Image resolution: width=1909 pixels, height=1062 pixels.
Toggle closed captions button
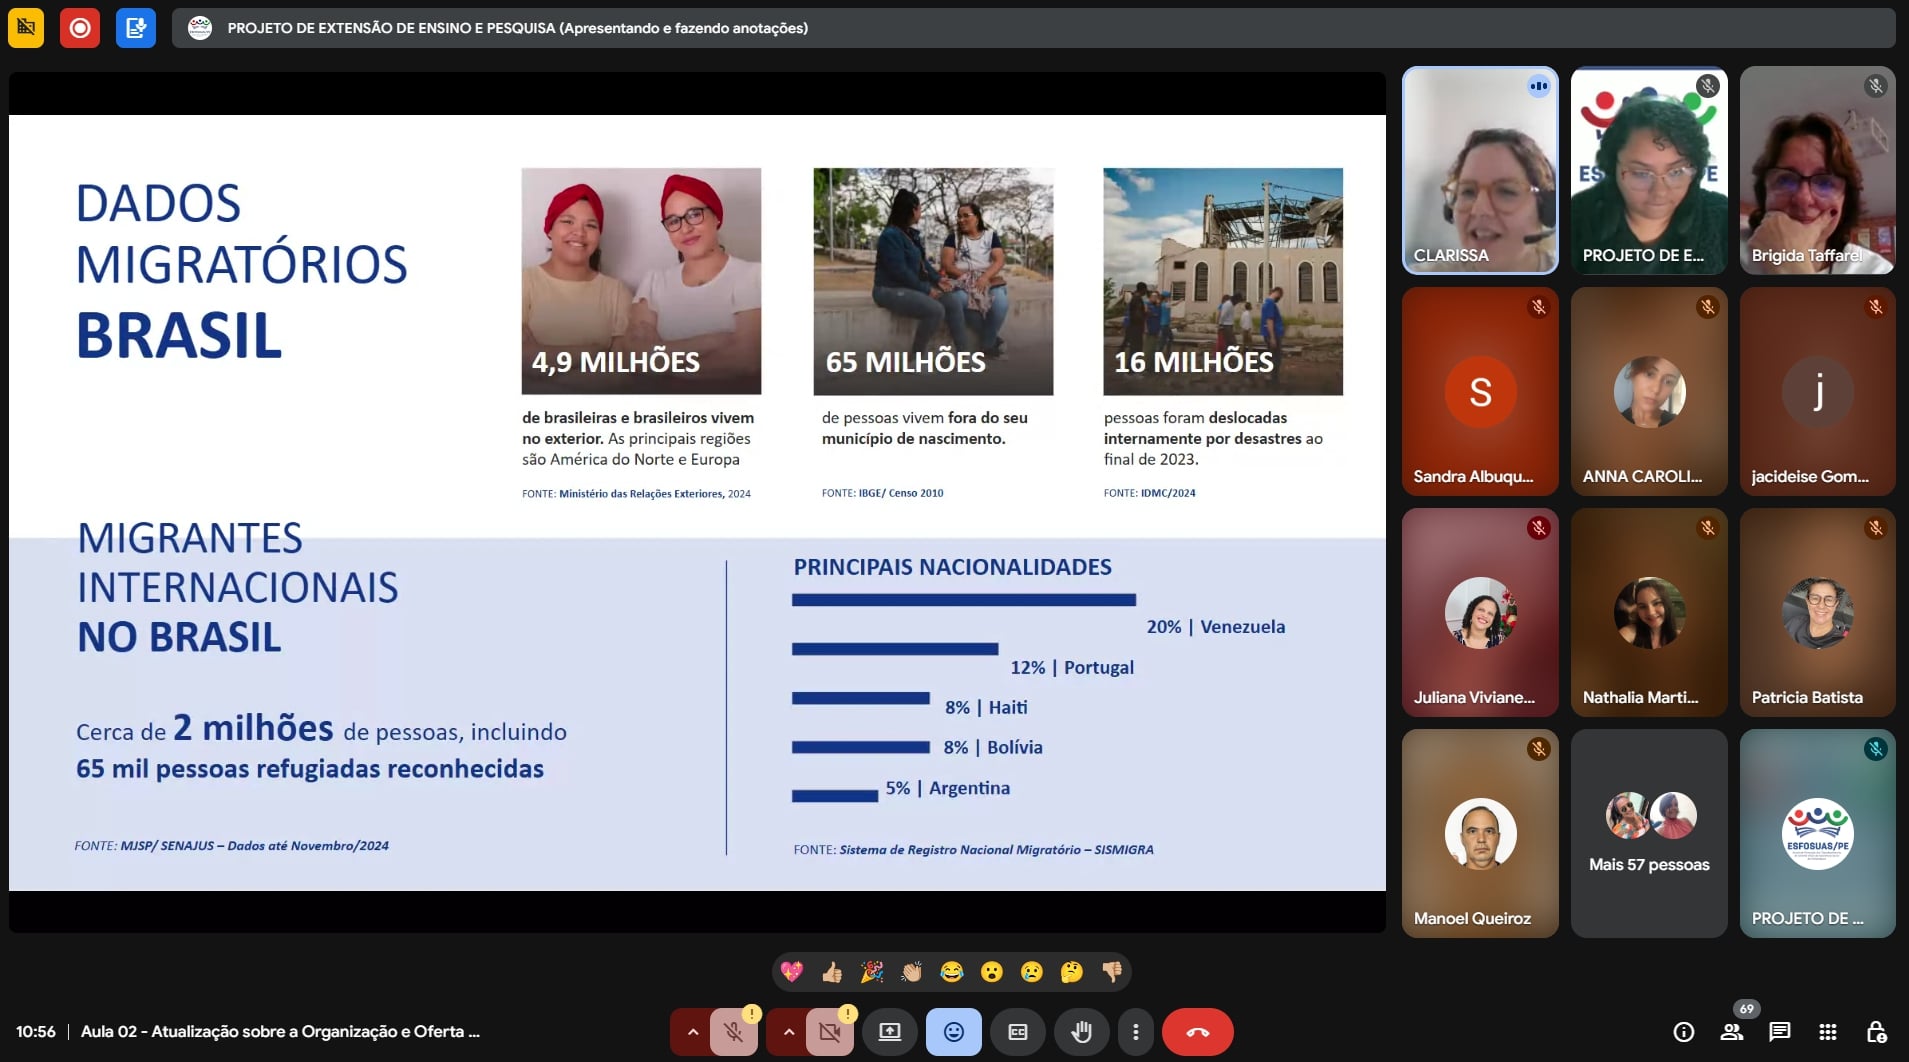1018,1032
